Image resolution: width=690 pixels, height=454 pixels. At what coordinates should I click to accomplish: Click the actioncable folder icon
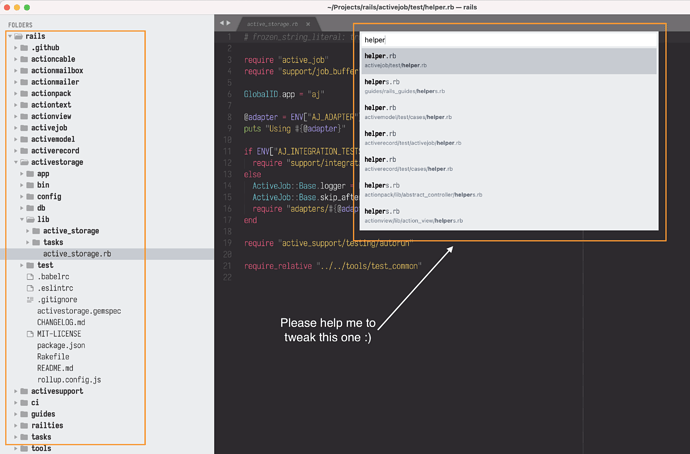[24, 59]
